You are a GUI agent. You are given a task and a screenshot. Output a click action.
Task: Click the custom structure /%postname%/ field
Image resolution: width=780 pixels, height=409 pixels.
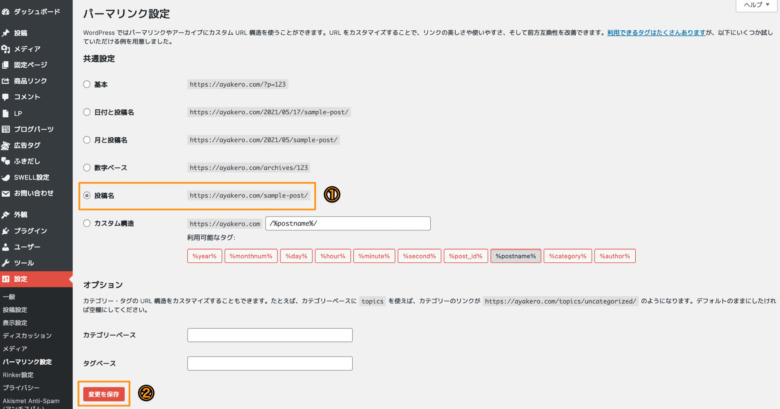(348, 223)
